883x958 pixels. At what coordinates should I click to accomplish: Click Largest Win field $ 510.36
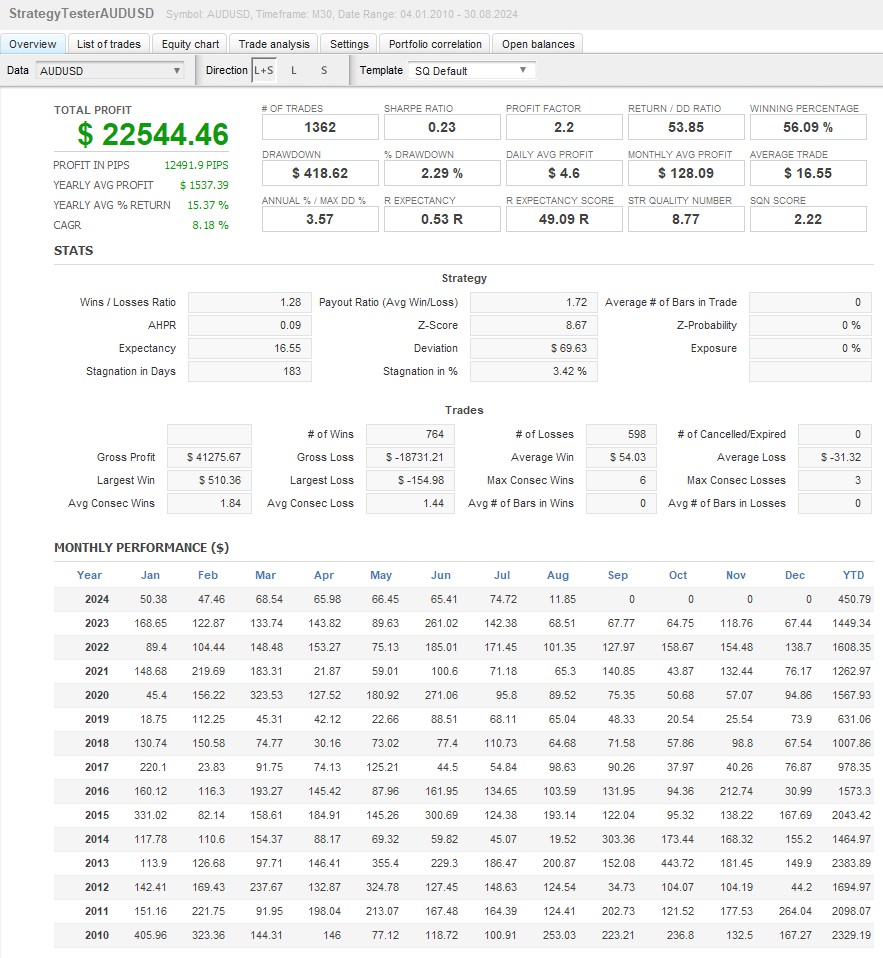point(209,480)
